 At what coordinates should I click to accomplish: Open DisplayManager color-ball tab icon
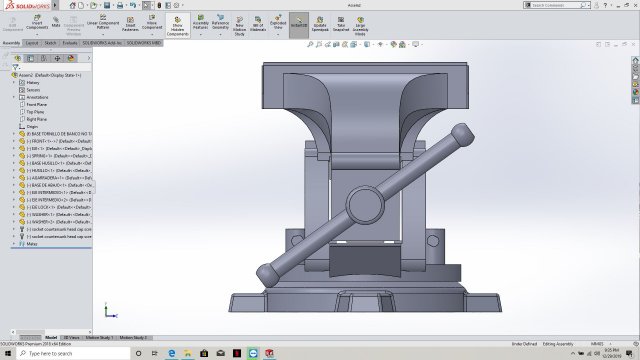click(x=71, y=58)
